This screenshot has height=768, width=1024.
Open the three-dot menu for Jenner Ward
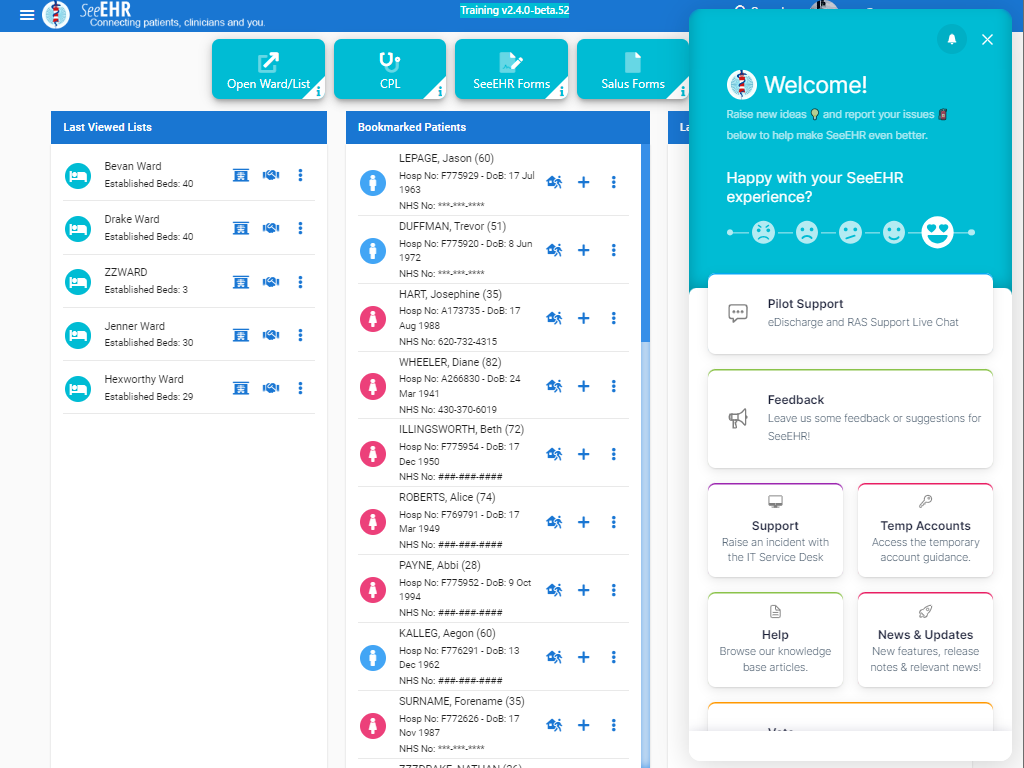click(x=300, y=335)
